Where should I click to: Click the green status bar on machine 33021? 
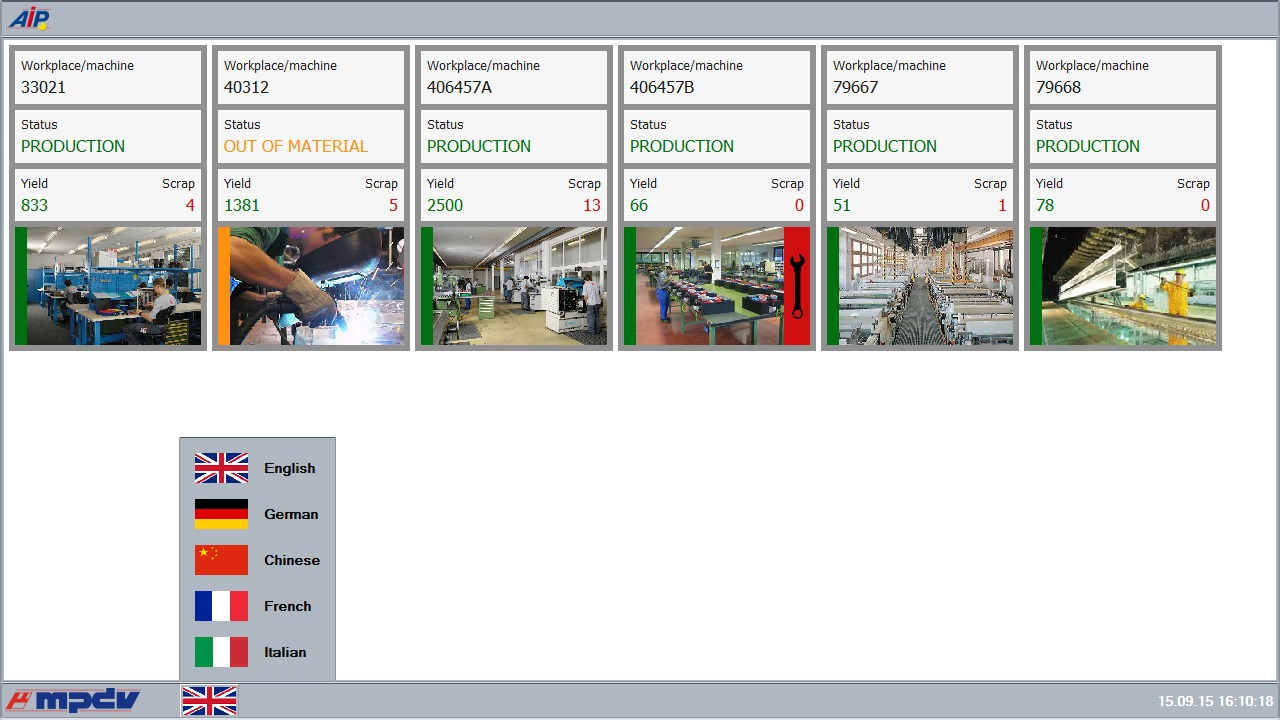[21, 286]
